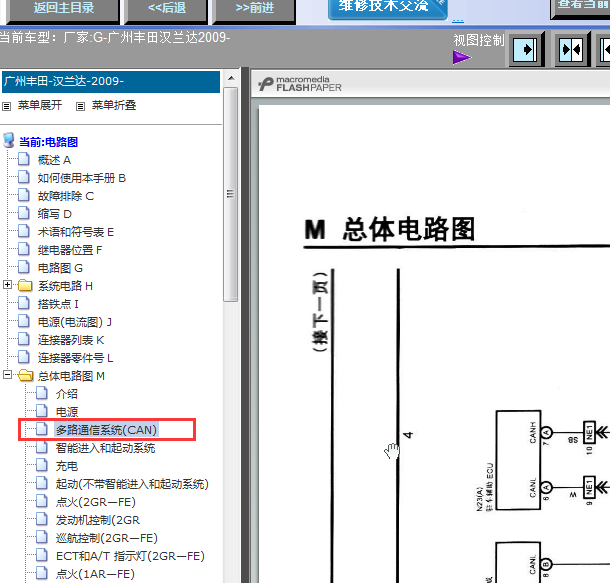Image resolution: width=610 pixels, height=583 pixels.
Task: Open 连接器零件号 L
Action: [x=75, y=358]
